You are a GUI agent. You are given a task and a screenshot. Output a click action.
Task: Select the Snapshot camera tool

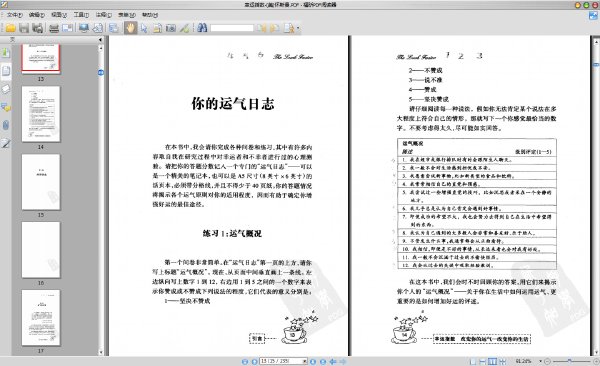point(171,28)
